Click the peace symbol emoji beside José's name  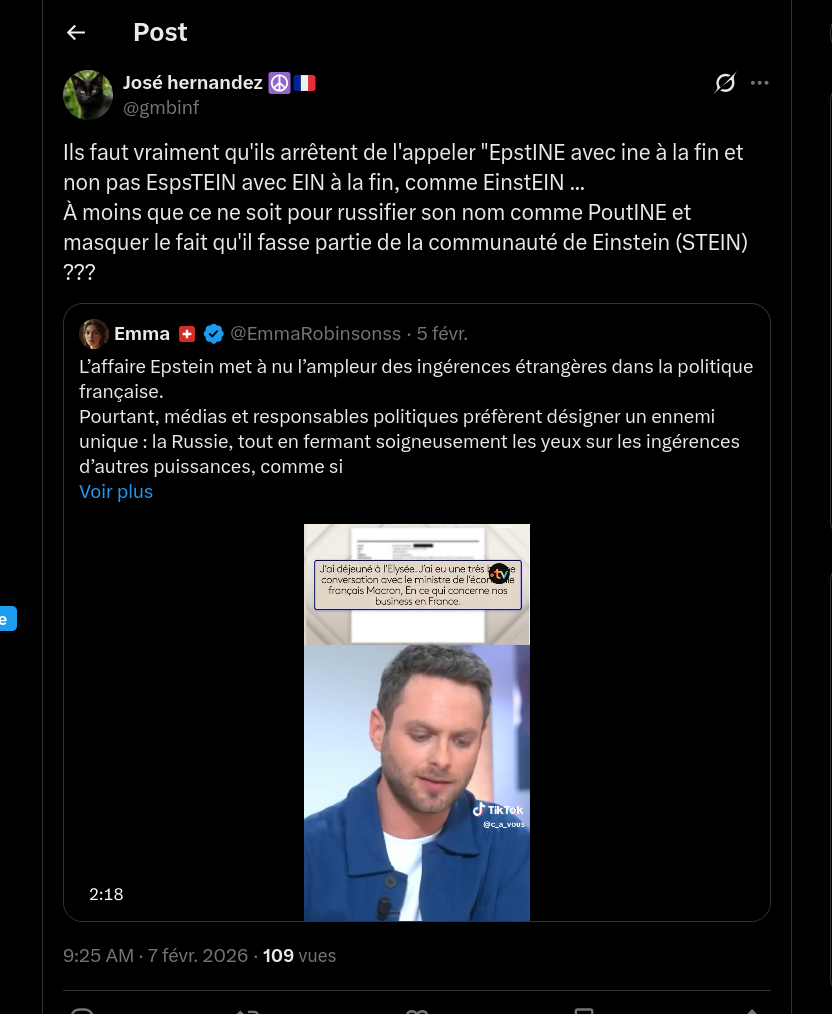279,83
